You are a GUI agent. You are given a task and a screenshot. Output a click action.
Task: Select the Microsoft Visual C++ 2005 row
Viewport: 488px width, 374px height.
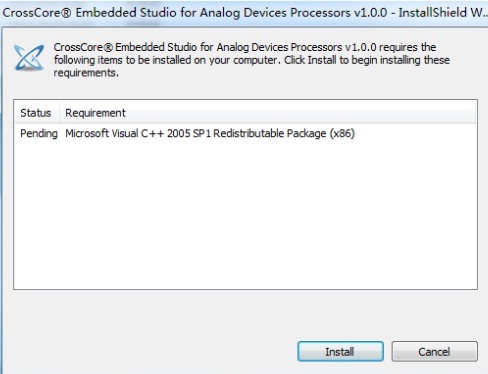coord(245,133)
